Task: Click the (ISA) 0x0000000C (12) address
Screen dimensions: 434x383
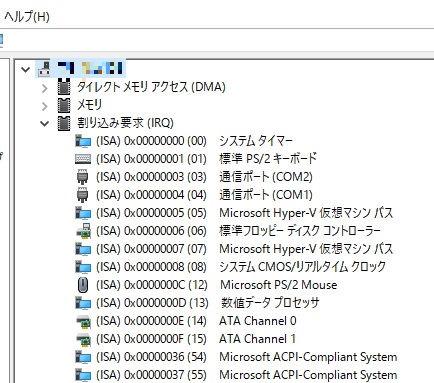Action: coord(152,285)
